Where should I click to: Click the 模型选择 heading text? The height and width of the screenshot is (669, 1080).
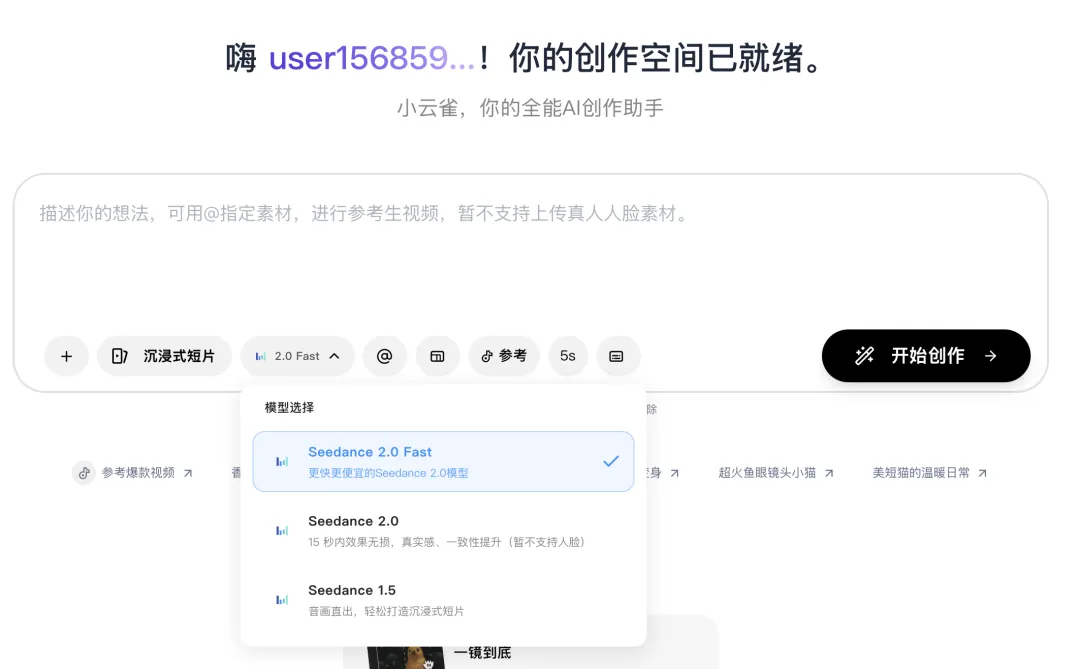pyautogui.click(x=289, y=408)
